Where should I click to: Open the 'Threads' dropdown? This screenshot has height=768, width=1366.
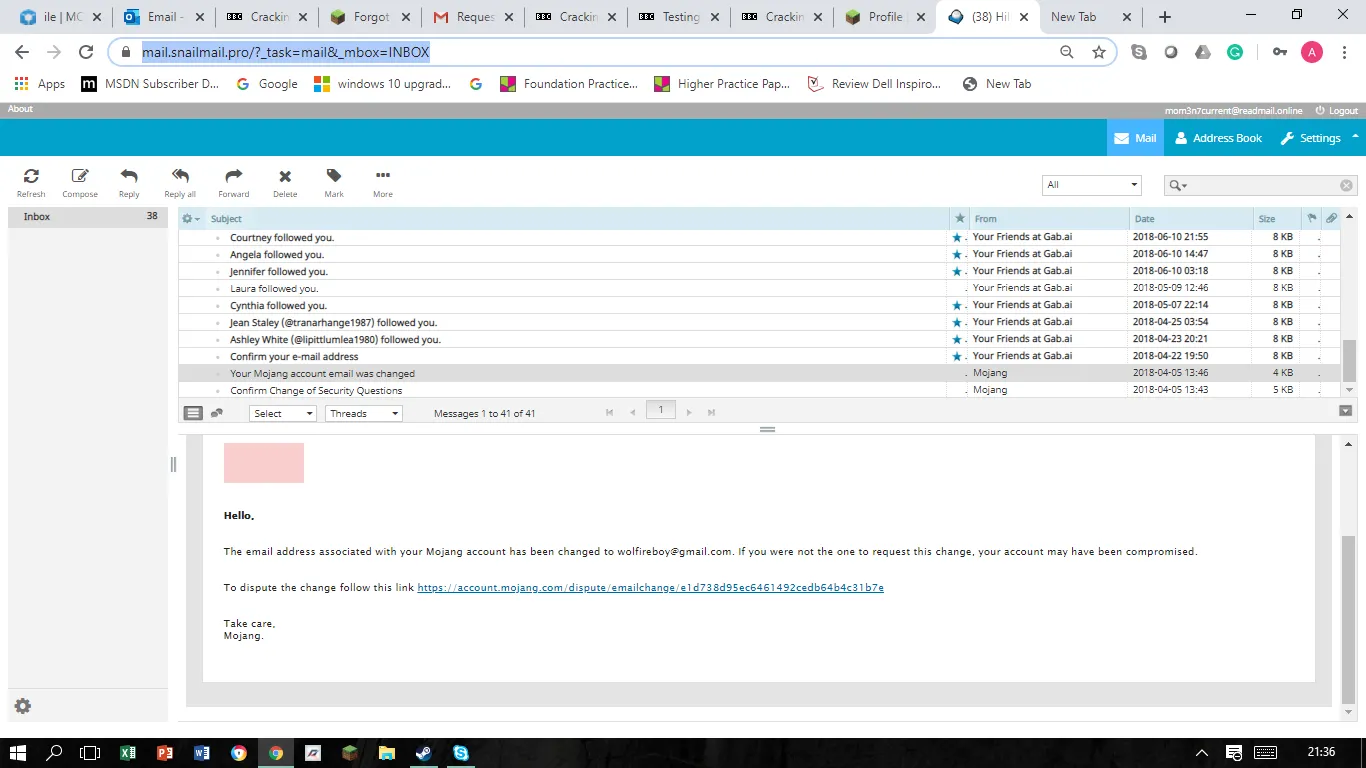[363, 413]
